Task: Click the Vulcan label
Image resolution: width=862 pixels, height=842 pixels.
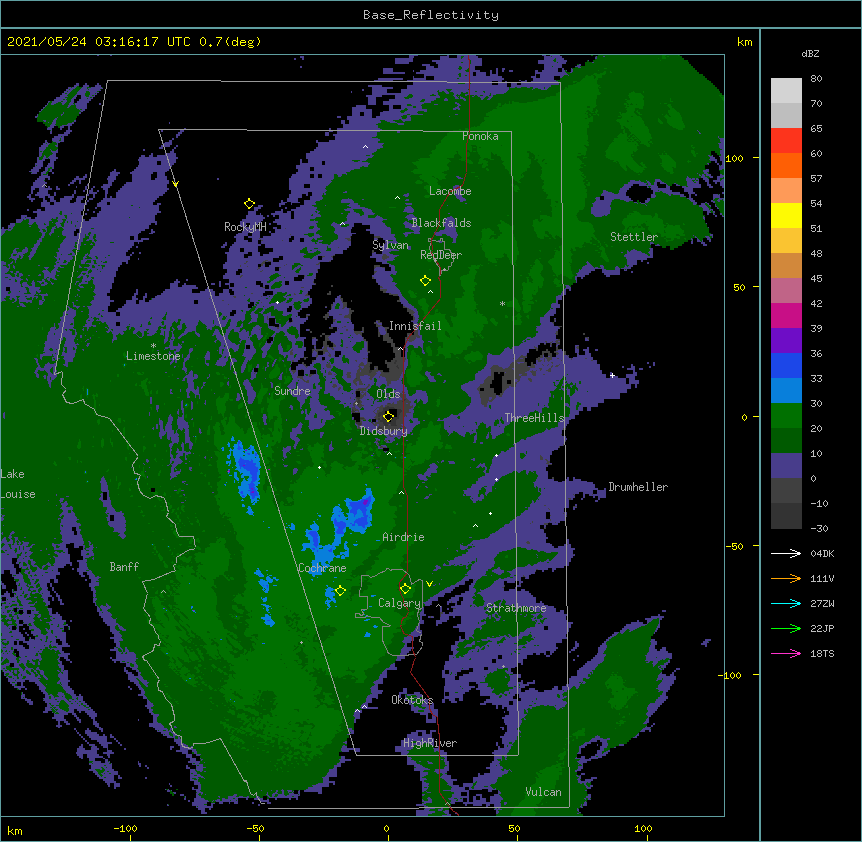Action: 543,792
